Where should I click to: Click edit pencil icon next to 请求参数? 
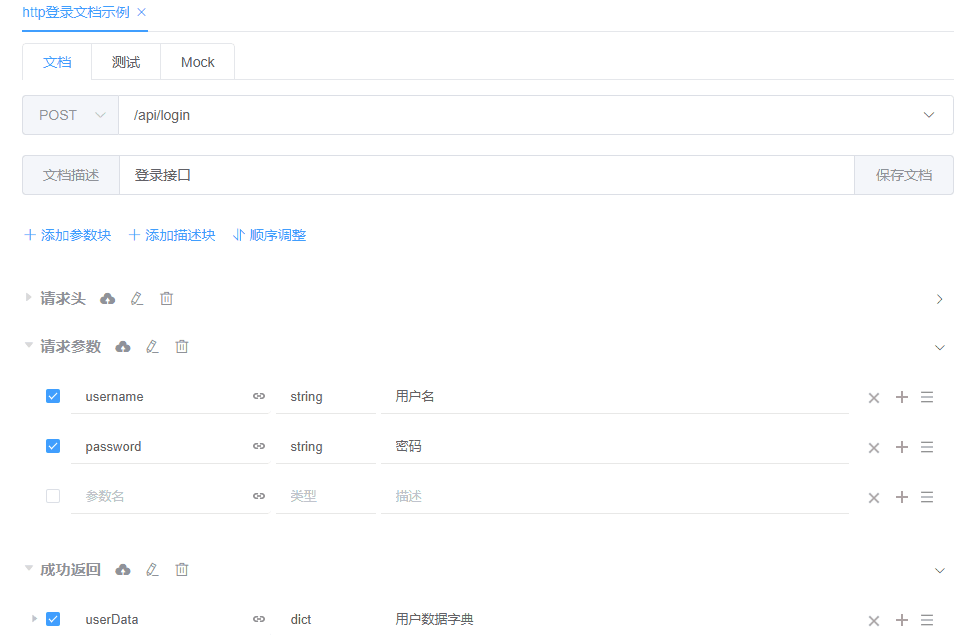(152, 347)
